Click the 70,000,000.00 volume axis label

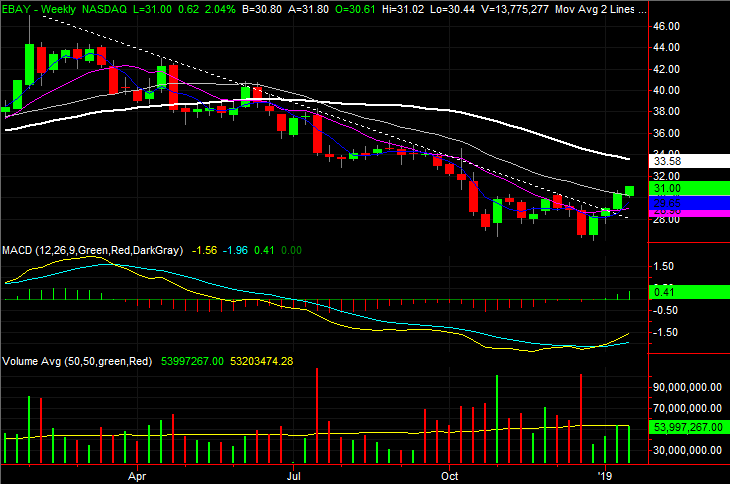687,408
